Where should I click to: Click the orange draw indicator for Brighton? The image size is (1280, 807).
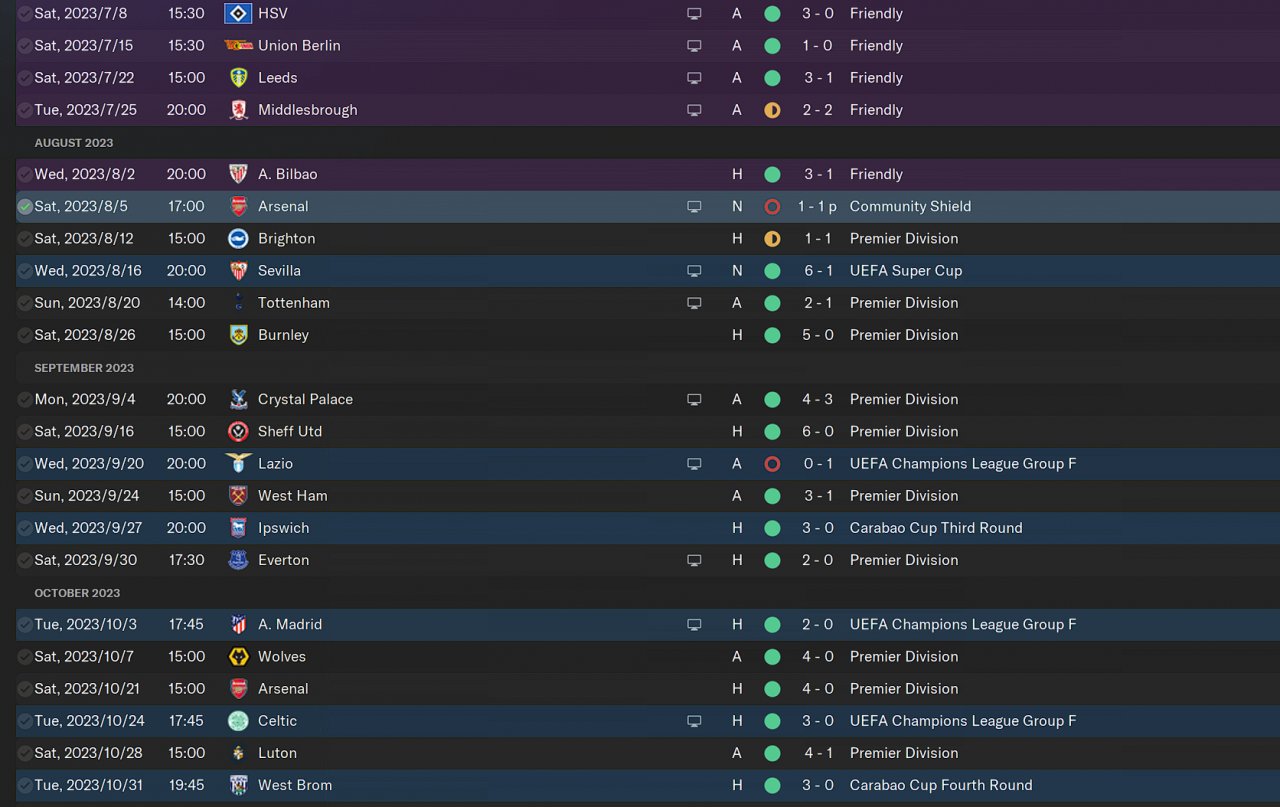772,239
